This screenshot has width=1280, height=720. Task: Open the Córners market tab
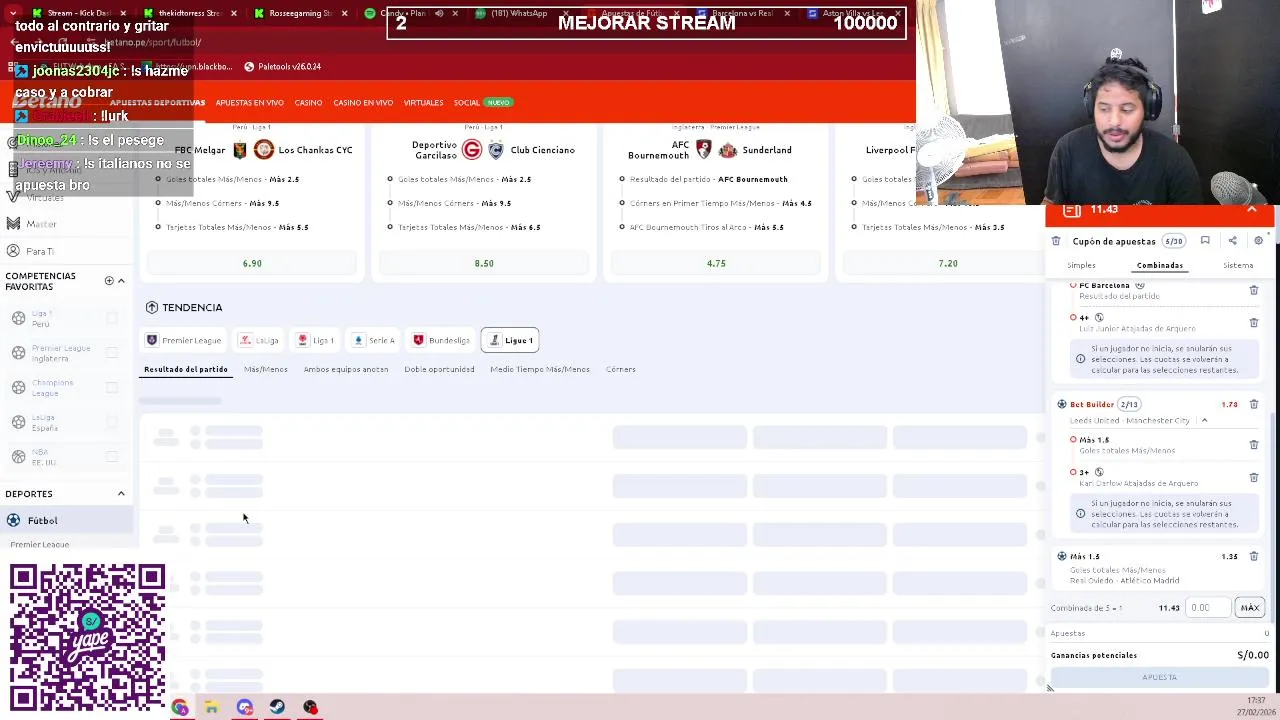(x=620, y=369)
